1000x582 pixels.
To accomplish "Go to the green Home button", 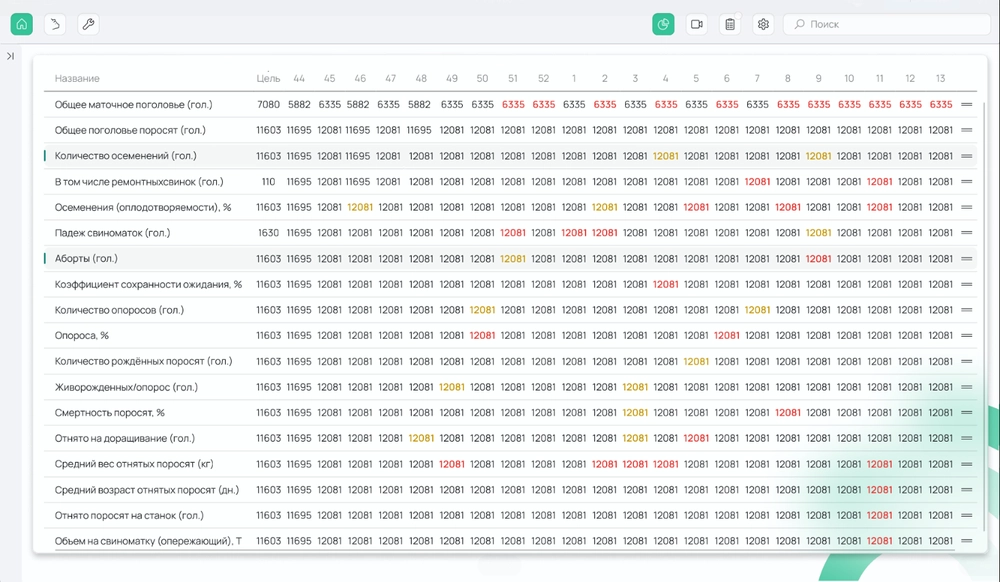I will [x=22, y=24].
